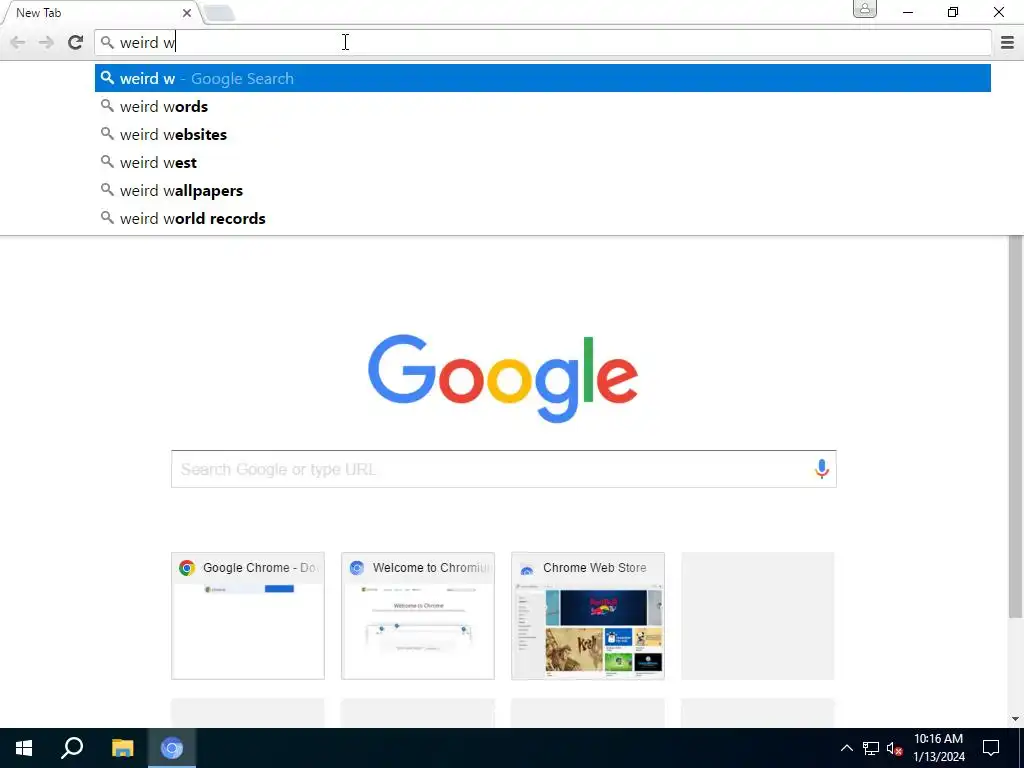Reload the page with refresh icon
This screenshot has width=1024, height=768.
coord(75,42)
